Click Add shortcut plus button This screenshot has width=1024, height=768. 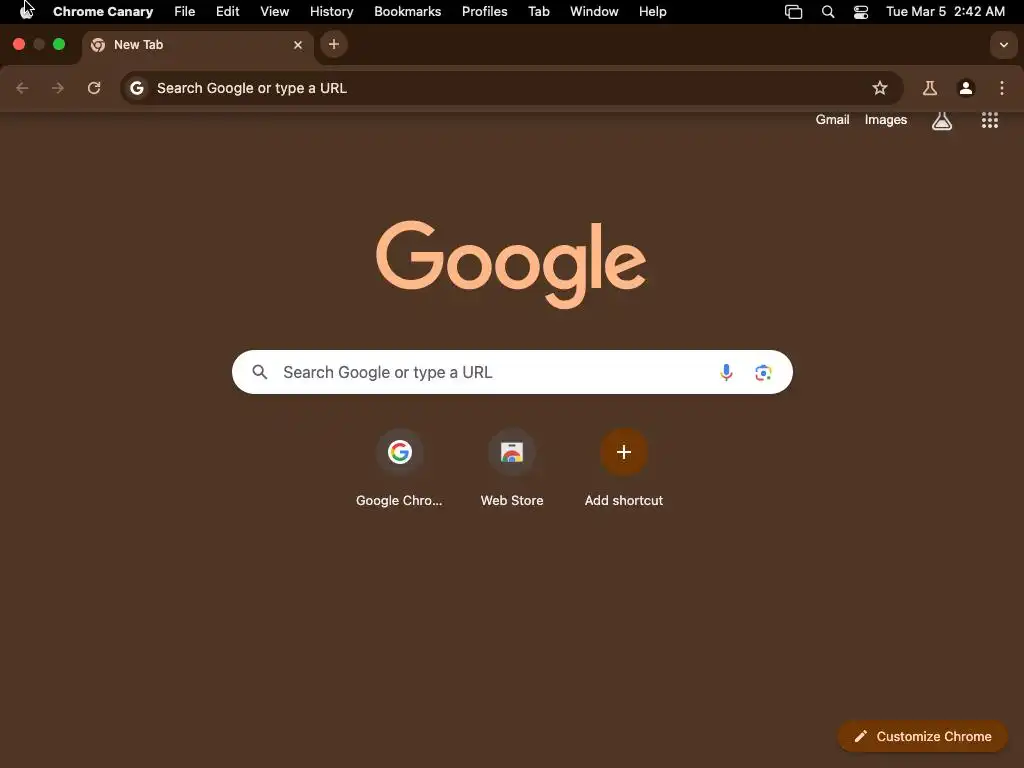pyautogui.click(x=624, y=452)
